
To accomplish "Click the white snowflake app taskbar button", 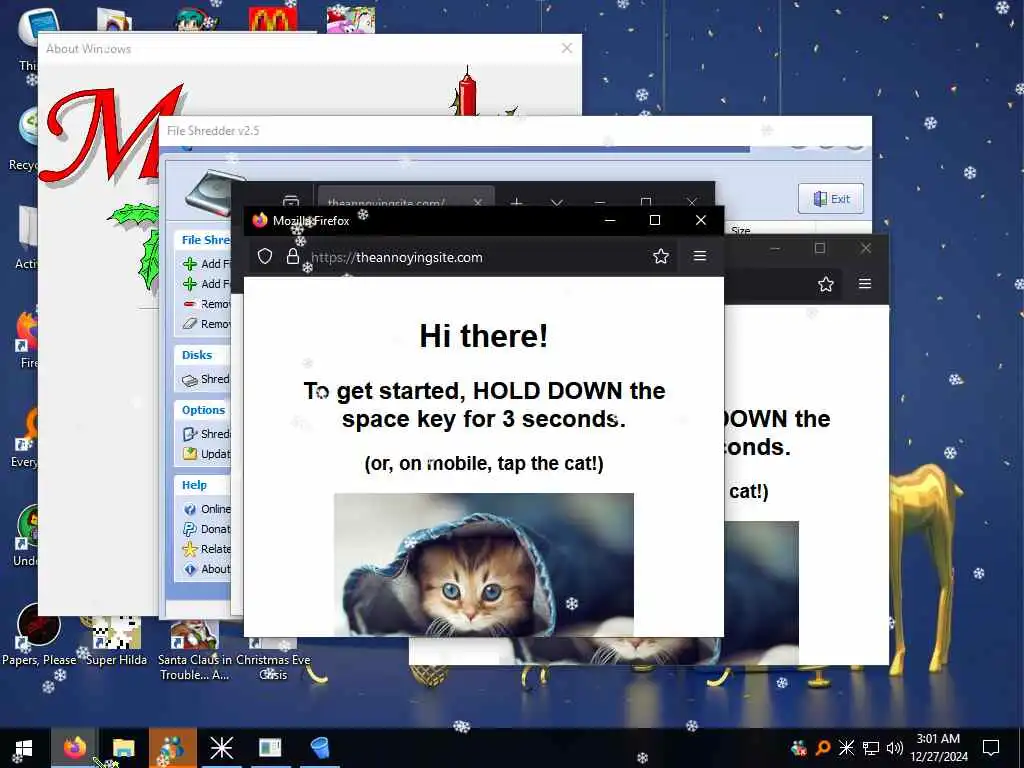I will pyautogui.click(x=221, y=748).
